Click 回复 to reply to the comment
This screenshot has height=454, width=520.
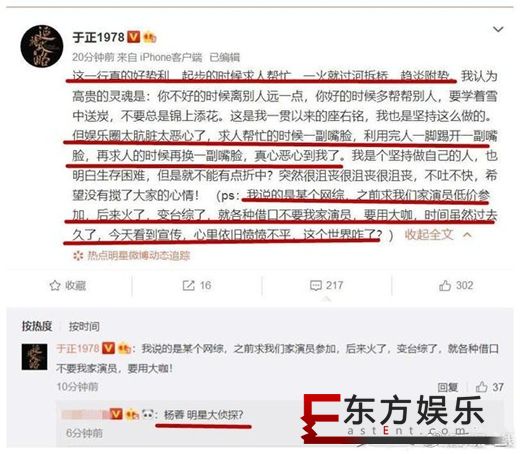coord(448,387)
